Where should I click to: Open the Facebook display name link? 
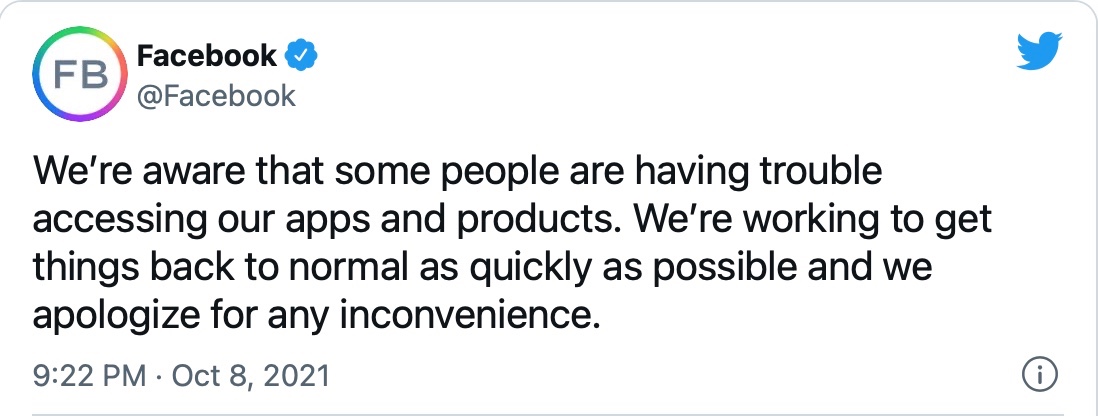206,56
